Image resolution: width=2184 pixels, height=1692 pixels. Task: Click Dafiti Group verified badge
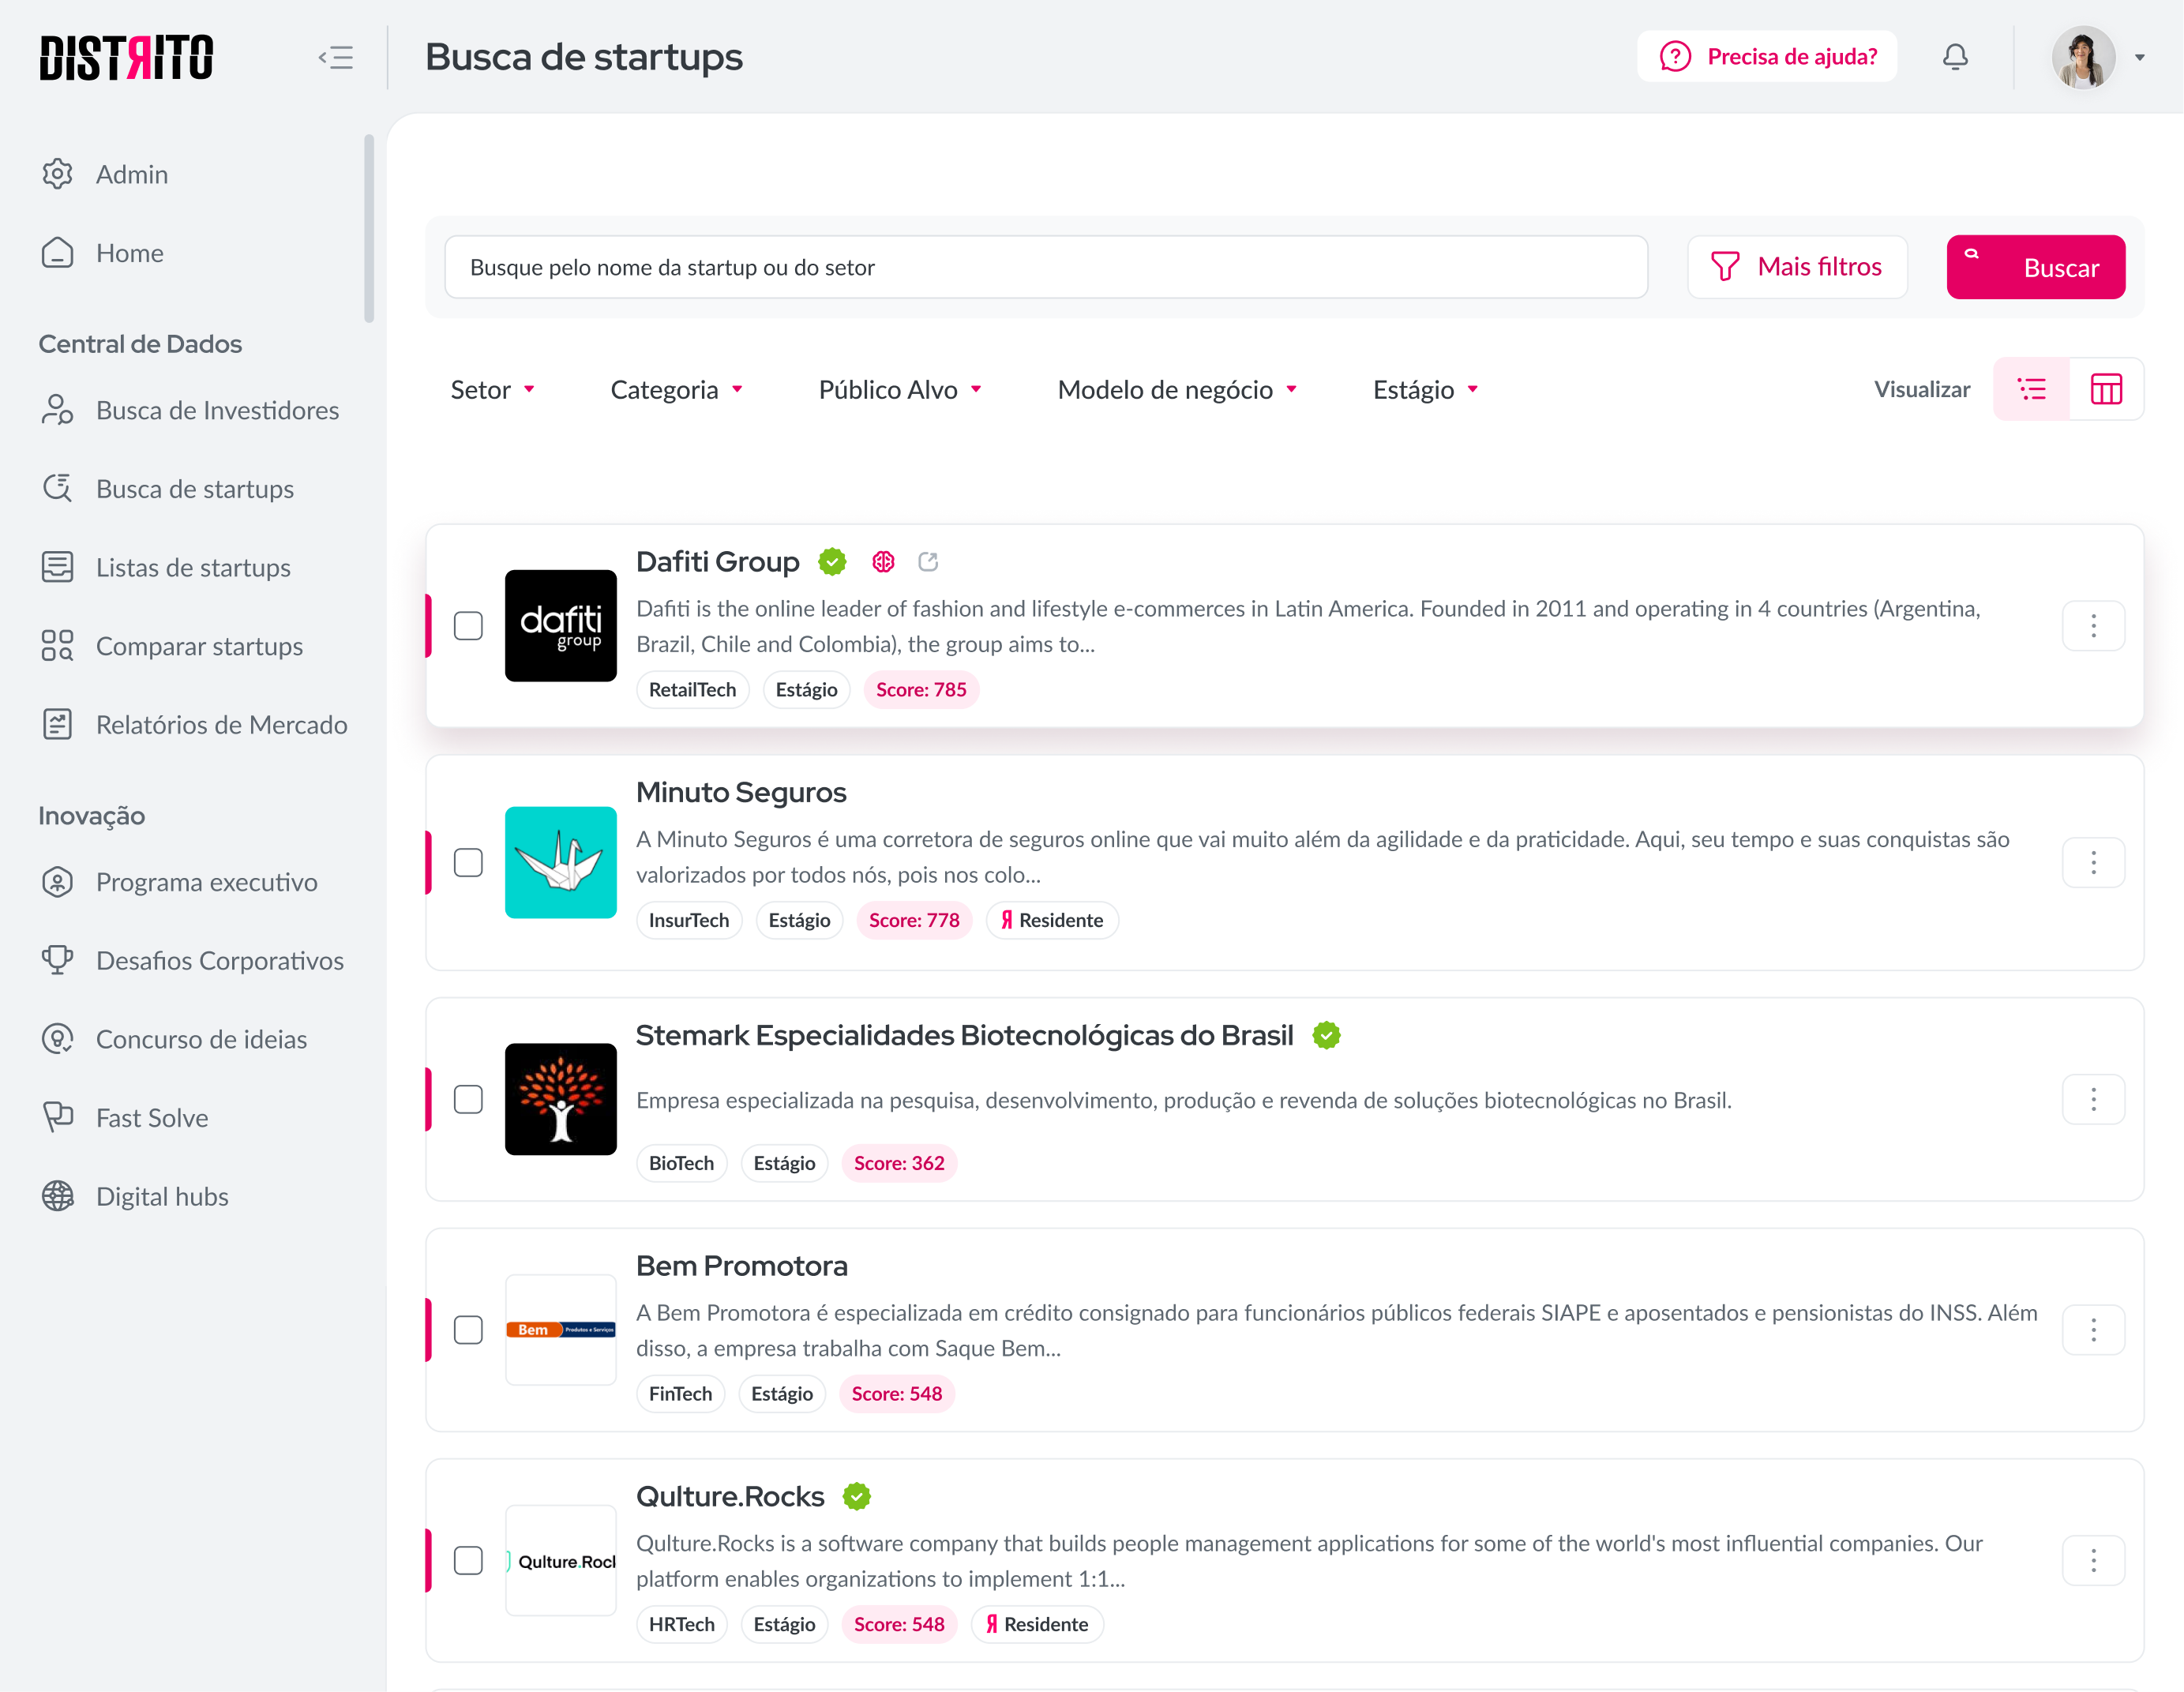coord(832,562)
